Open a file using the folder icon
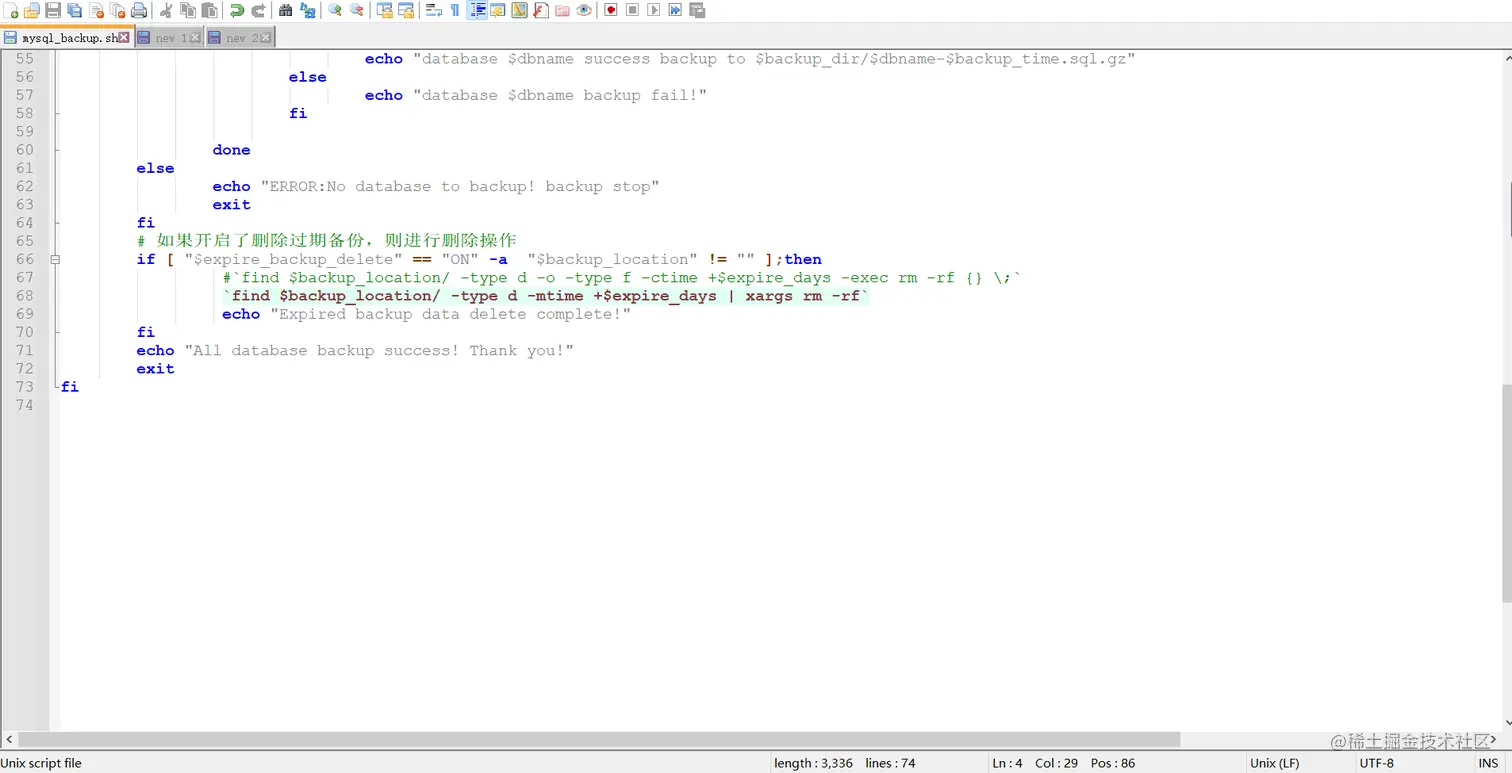Screen dimensions: 1512x773 tap(31, 10)
